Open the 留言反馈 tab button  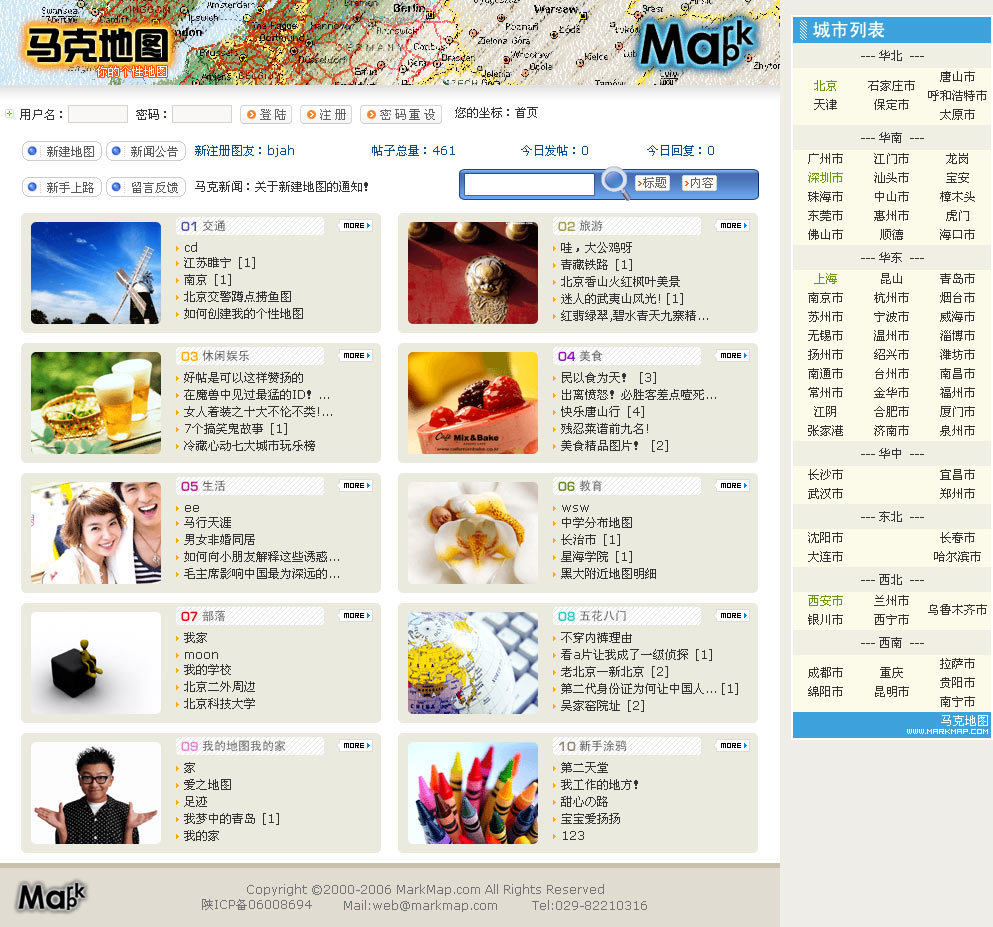pos(146,187)
